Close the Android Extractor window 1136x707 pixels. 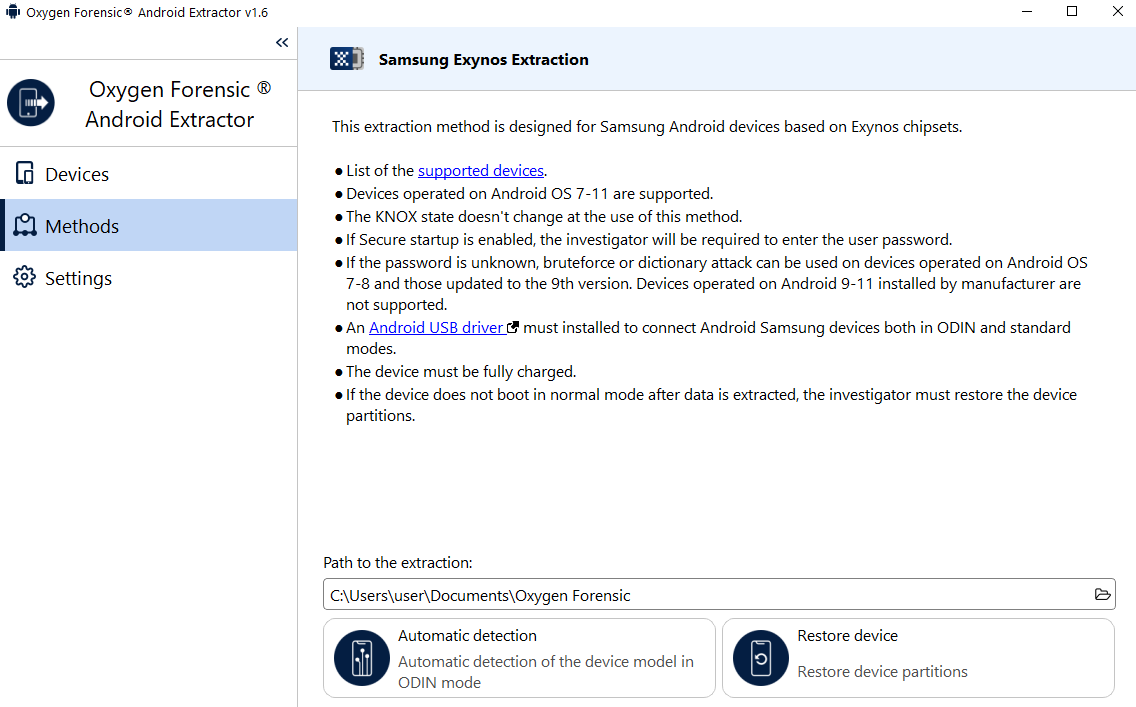point(1118,12)
